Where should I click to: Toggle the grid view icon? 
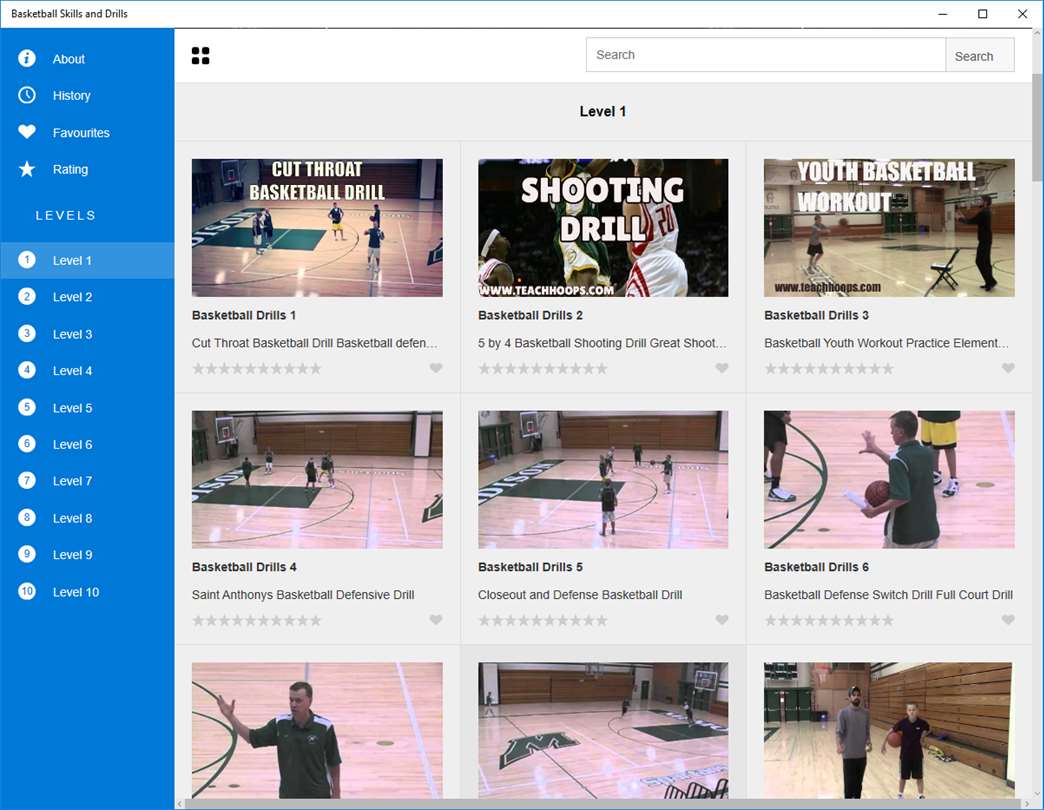point(200,56)
